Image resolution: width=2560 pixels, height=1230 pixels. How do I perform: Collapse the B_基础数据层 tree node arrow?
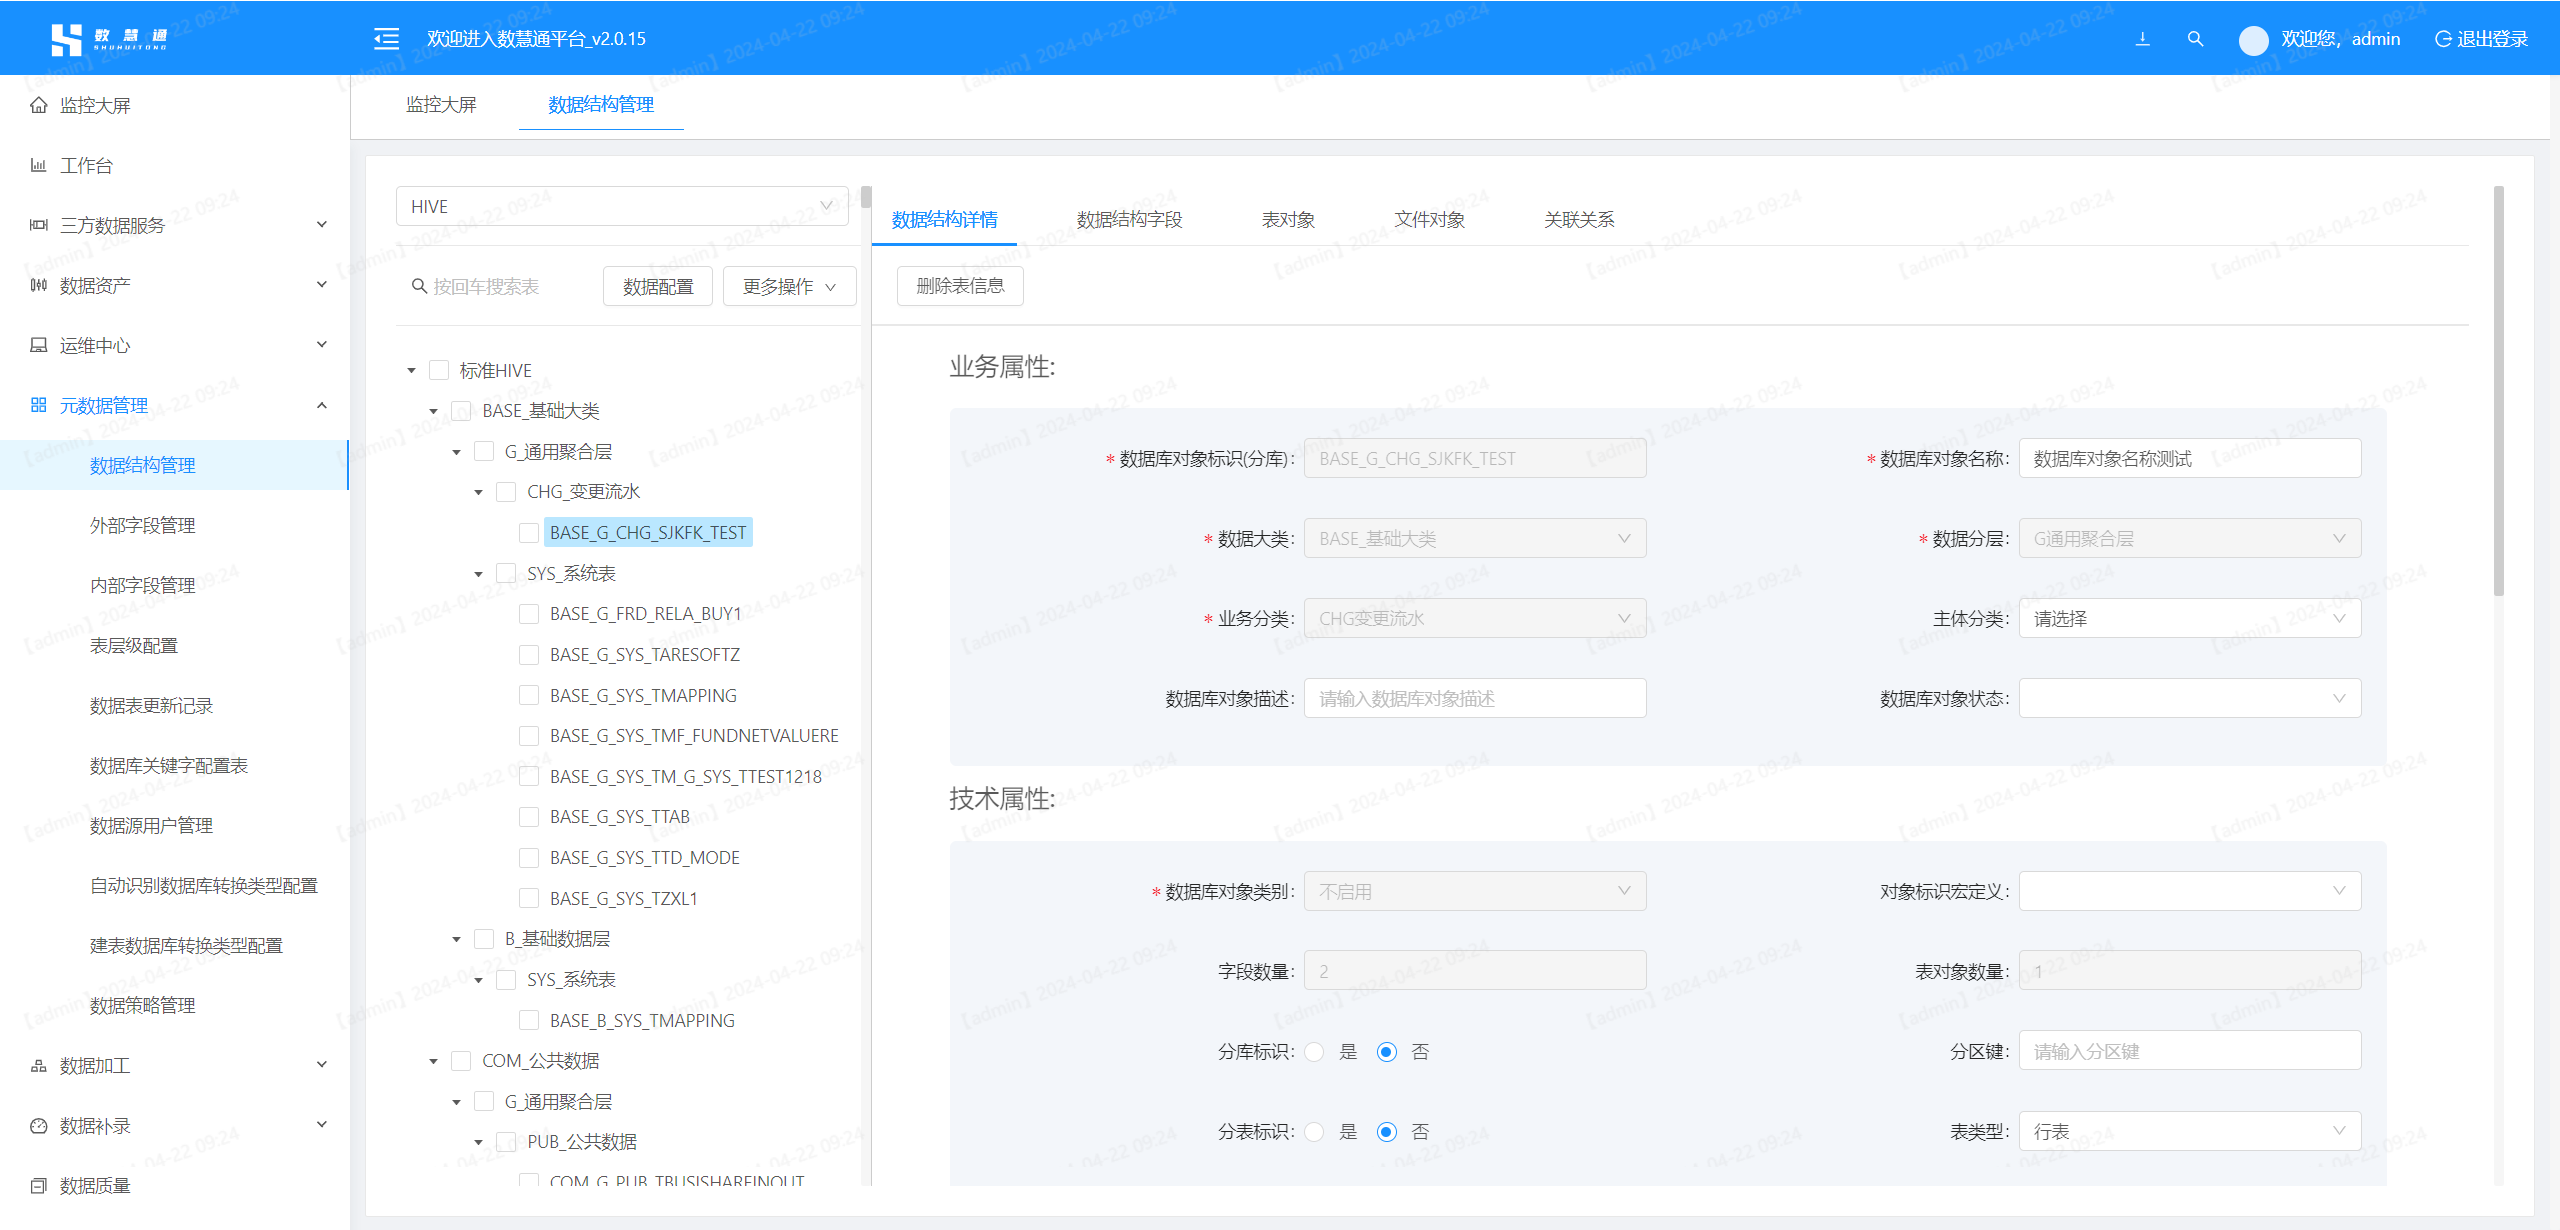click(456, 939)
